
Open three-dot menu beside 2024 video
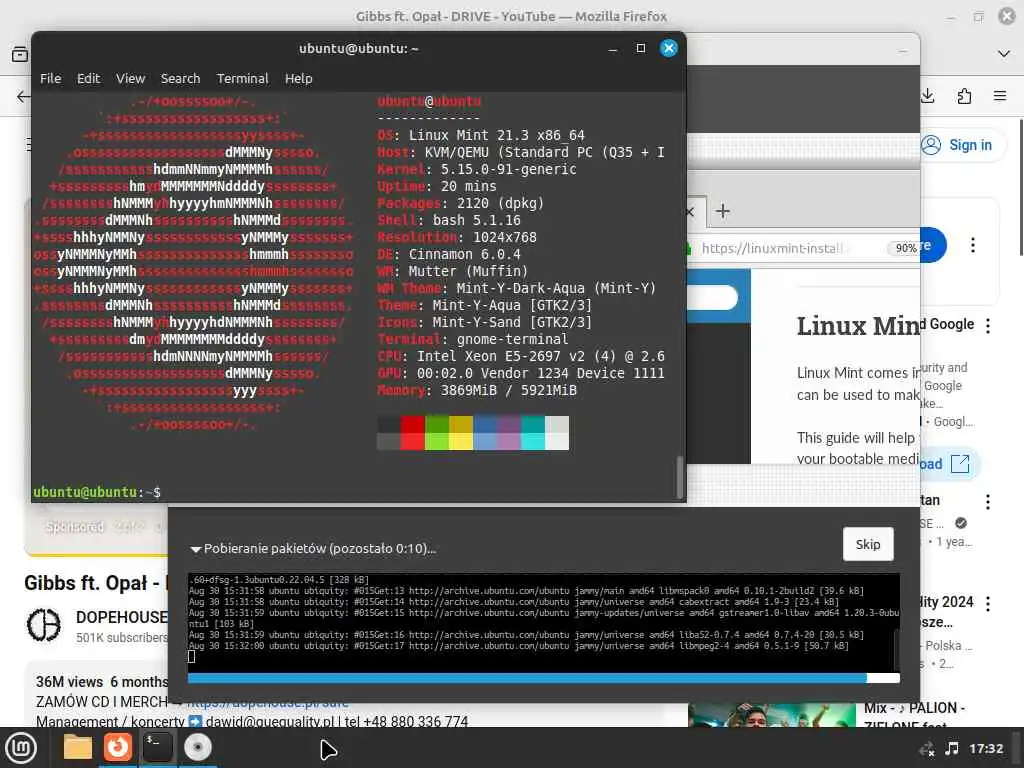987,603
